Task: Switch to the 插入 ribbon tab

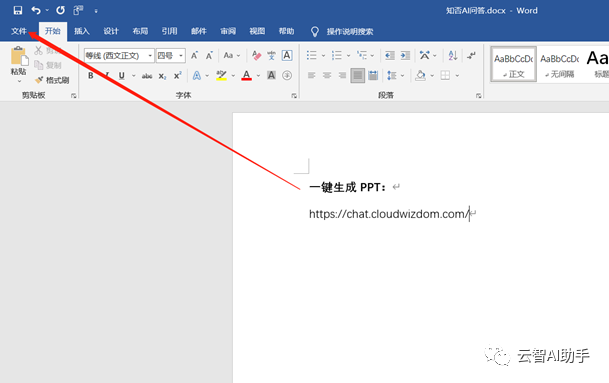Action: (x=82, y=31)
